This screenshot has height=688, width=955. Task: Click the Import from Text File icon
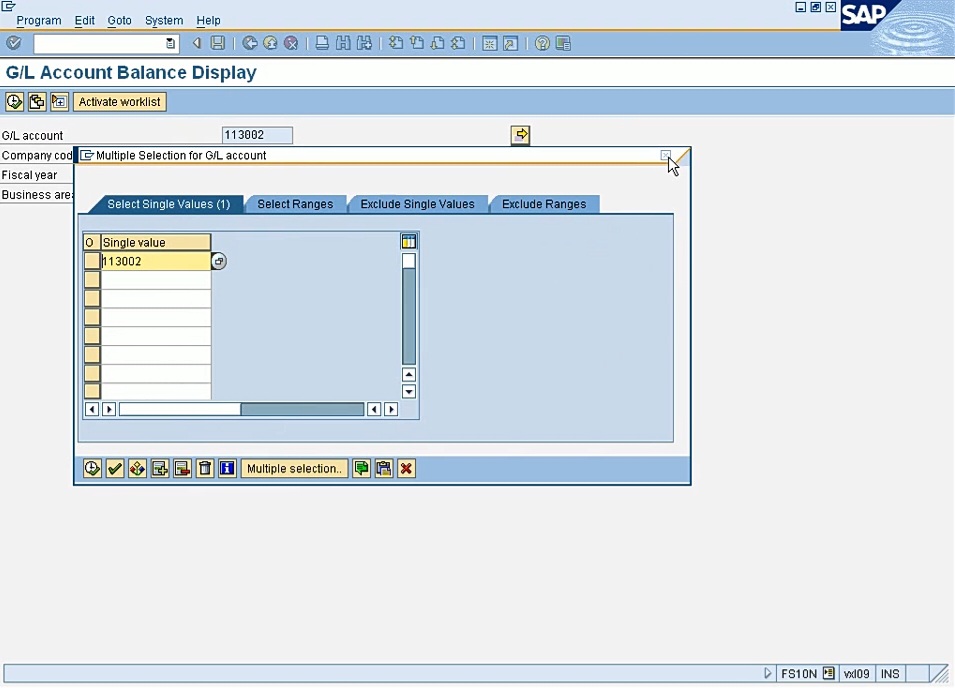pyautogui.click(x=361, y=468)
